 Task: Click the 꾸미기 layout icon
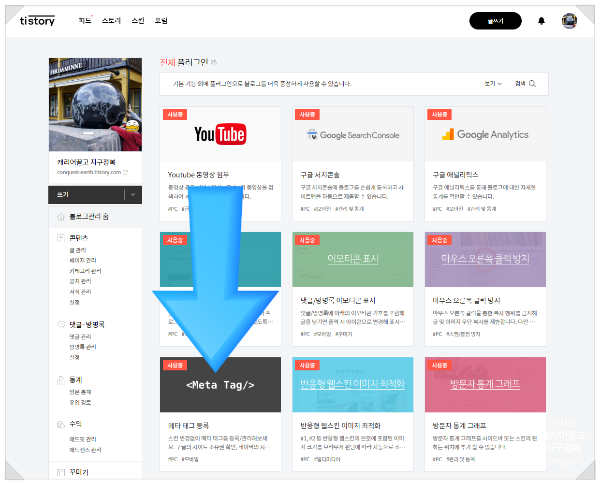coord(60,473)
